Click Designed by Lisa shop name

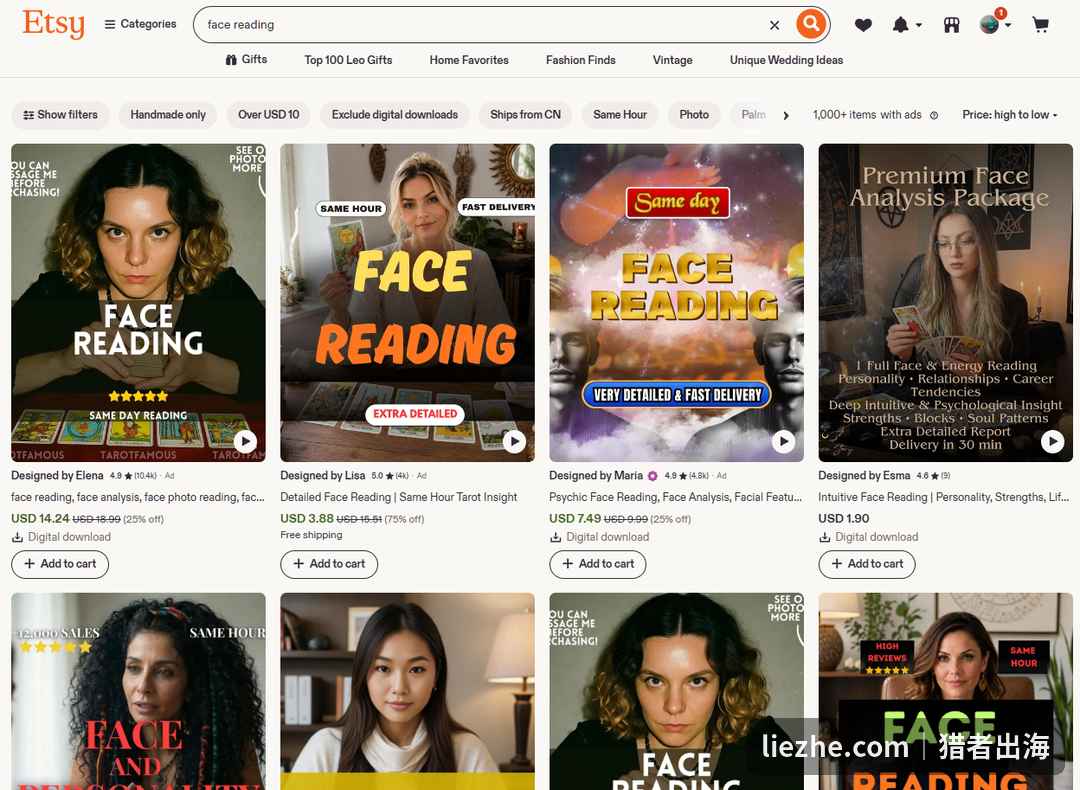(x=323, y=475)
